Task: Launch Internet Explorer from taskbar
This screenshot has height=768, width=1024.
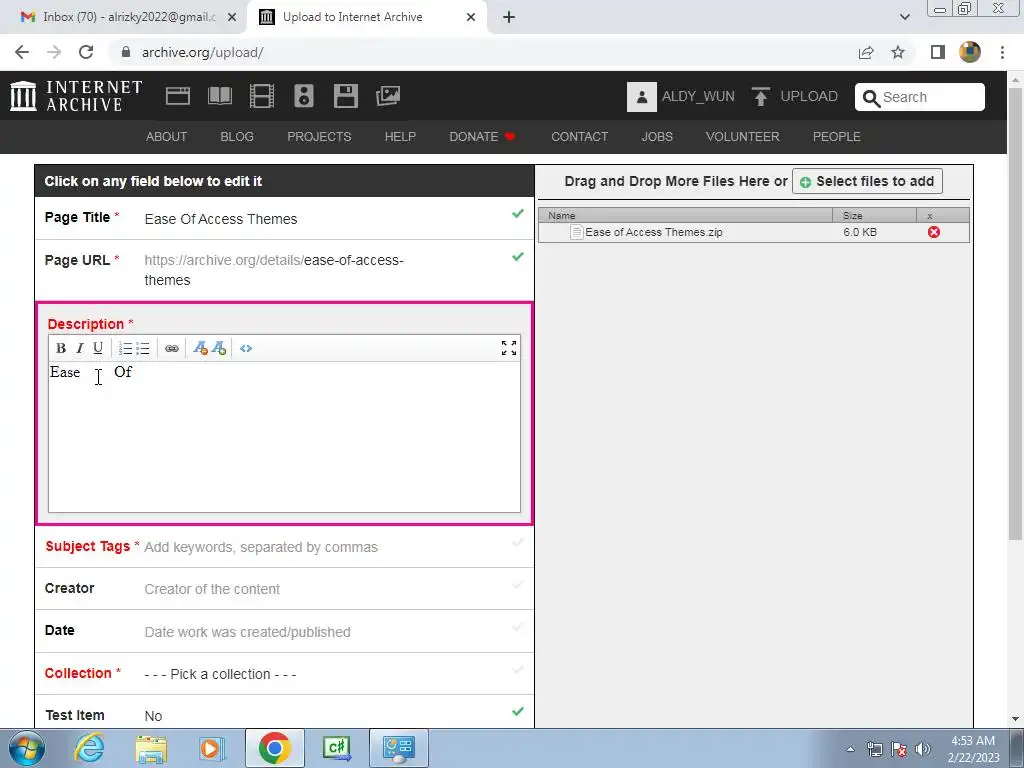Action: tap(89, 748)
